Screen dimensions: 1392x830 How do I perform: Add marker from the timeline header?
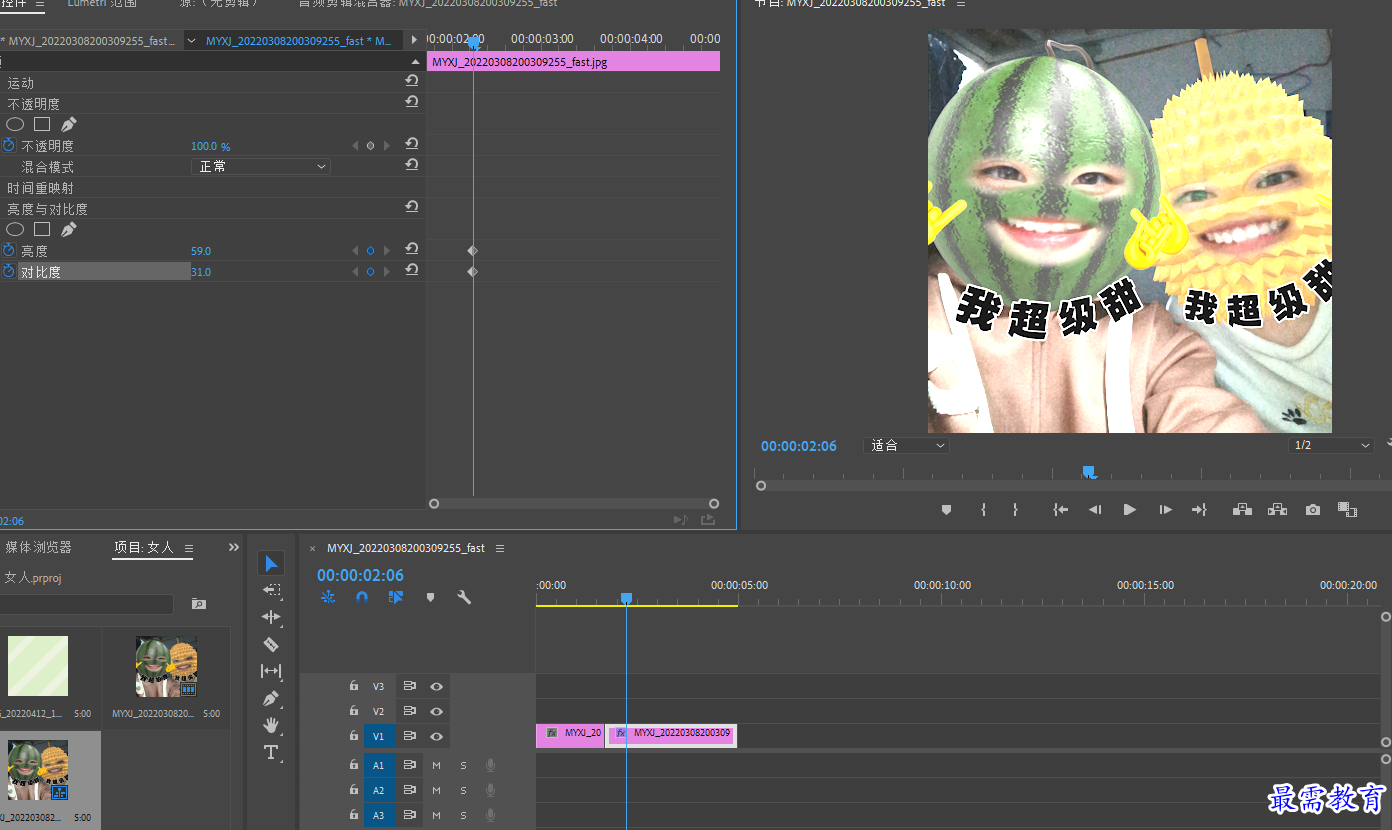point(431,597)
